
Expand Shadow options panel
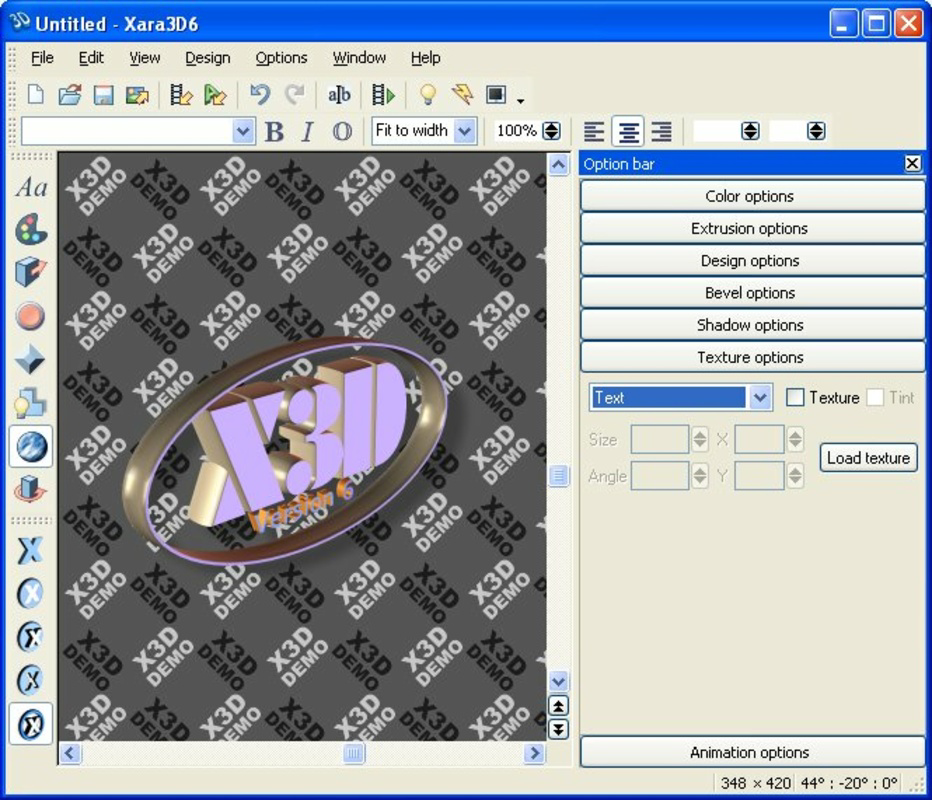[752, 325]
